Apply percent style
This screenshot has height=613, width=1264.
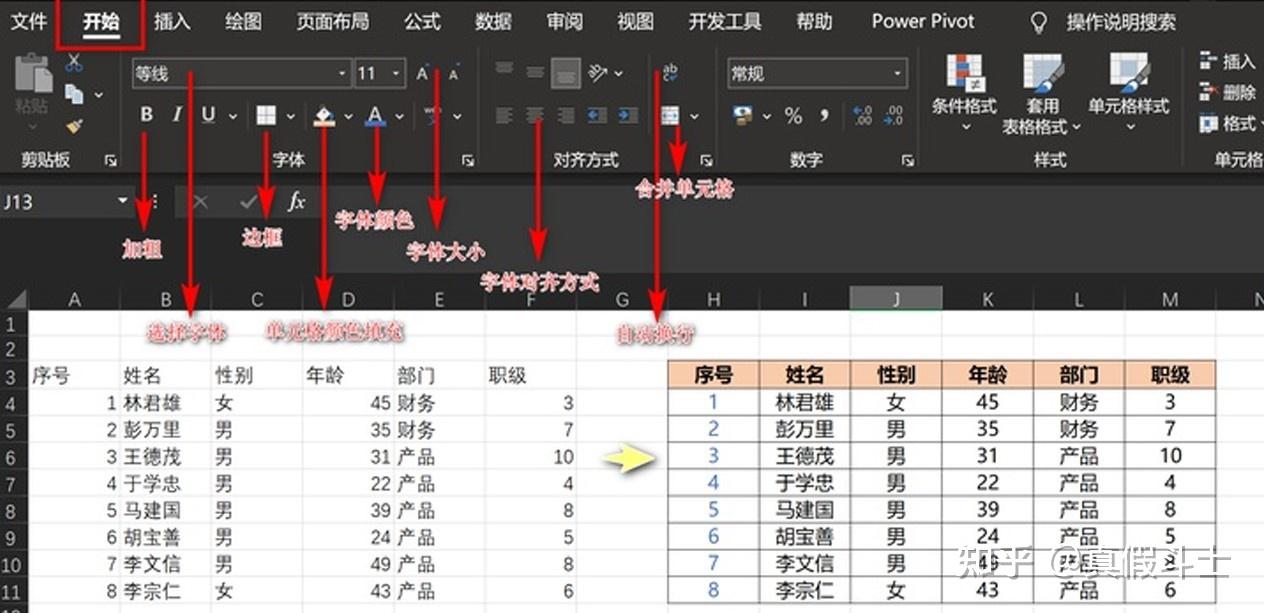coord(793,116)
